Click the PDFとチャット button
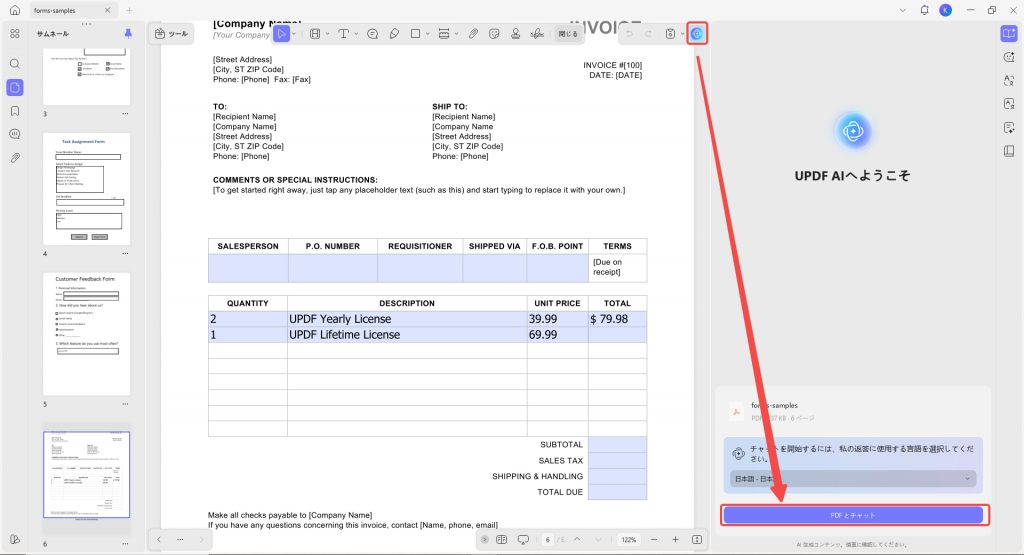The image size is (1024, 555). click(853, 515)
